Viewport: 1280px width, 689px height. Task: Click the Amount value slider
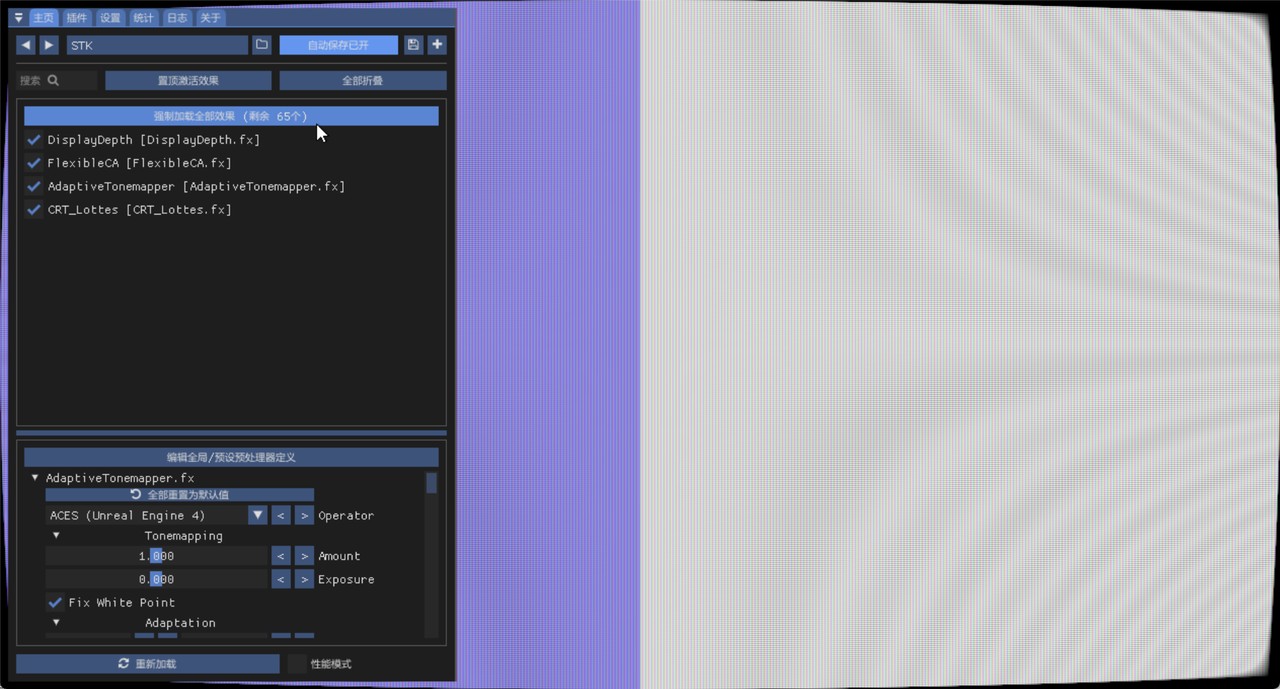click(x=157, y=556)
